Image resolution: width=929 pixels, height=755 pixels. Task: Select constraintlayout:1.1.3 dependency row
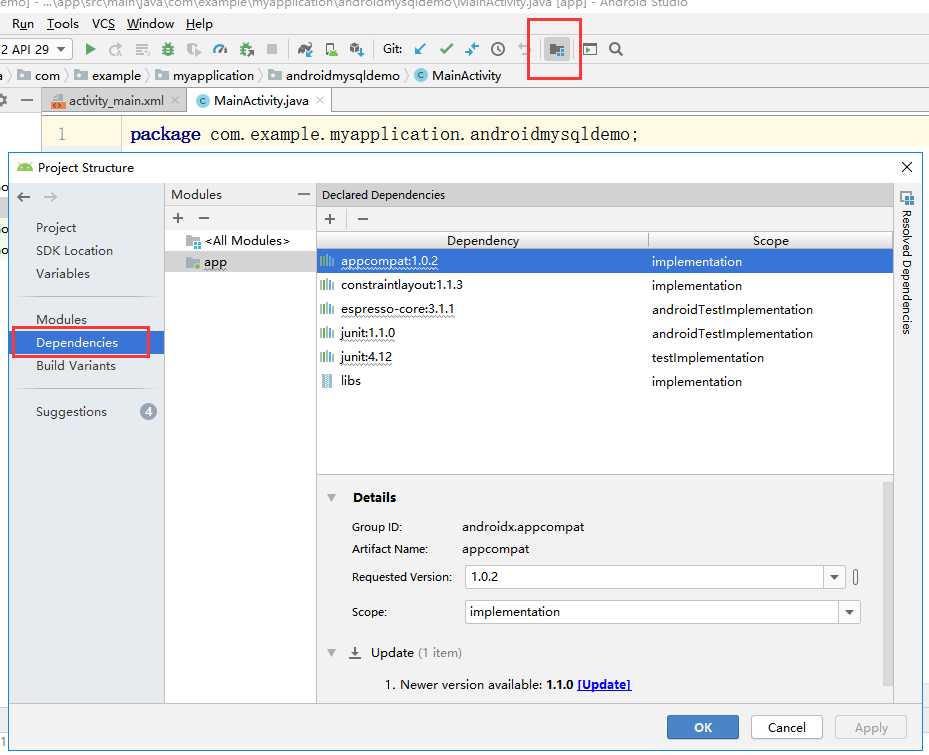605,286
